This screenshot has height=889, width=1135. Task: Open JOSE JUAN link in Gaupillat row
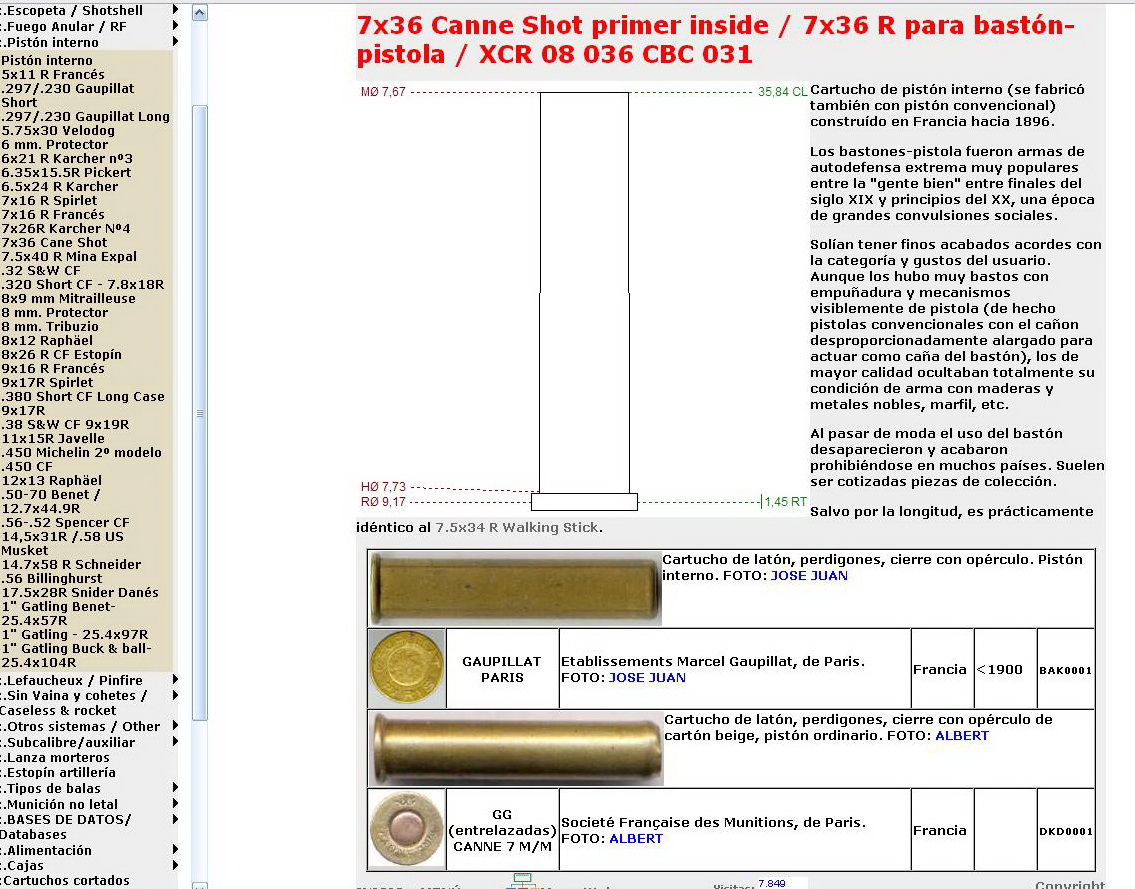point(647,678)
